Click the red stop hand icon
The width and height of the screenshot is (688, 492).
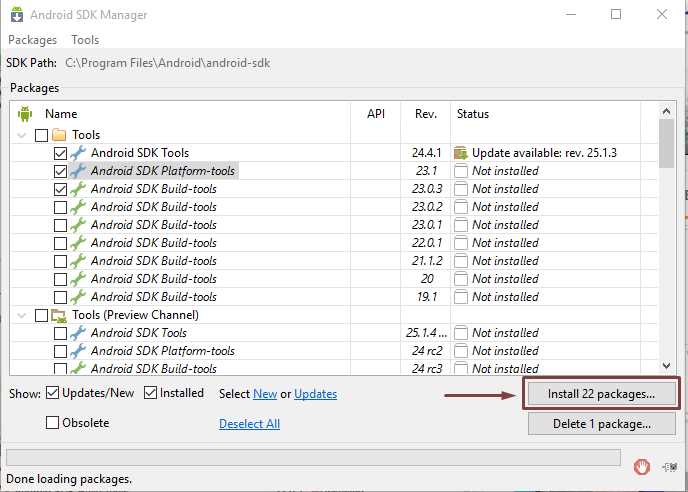(641, 466)
